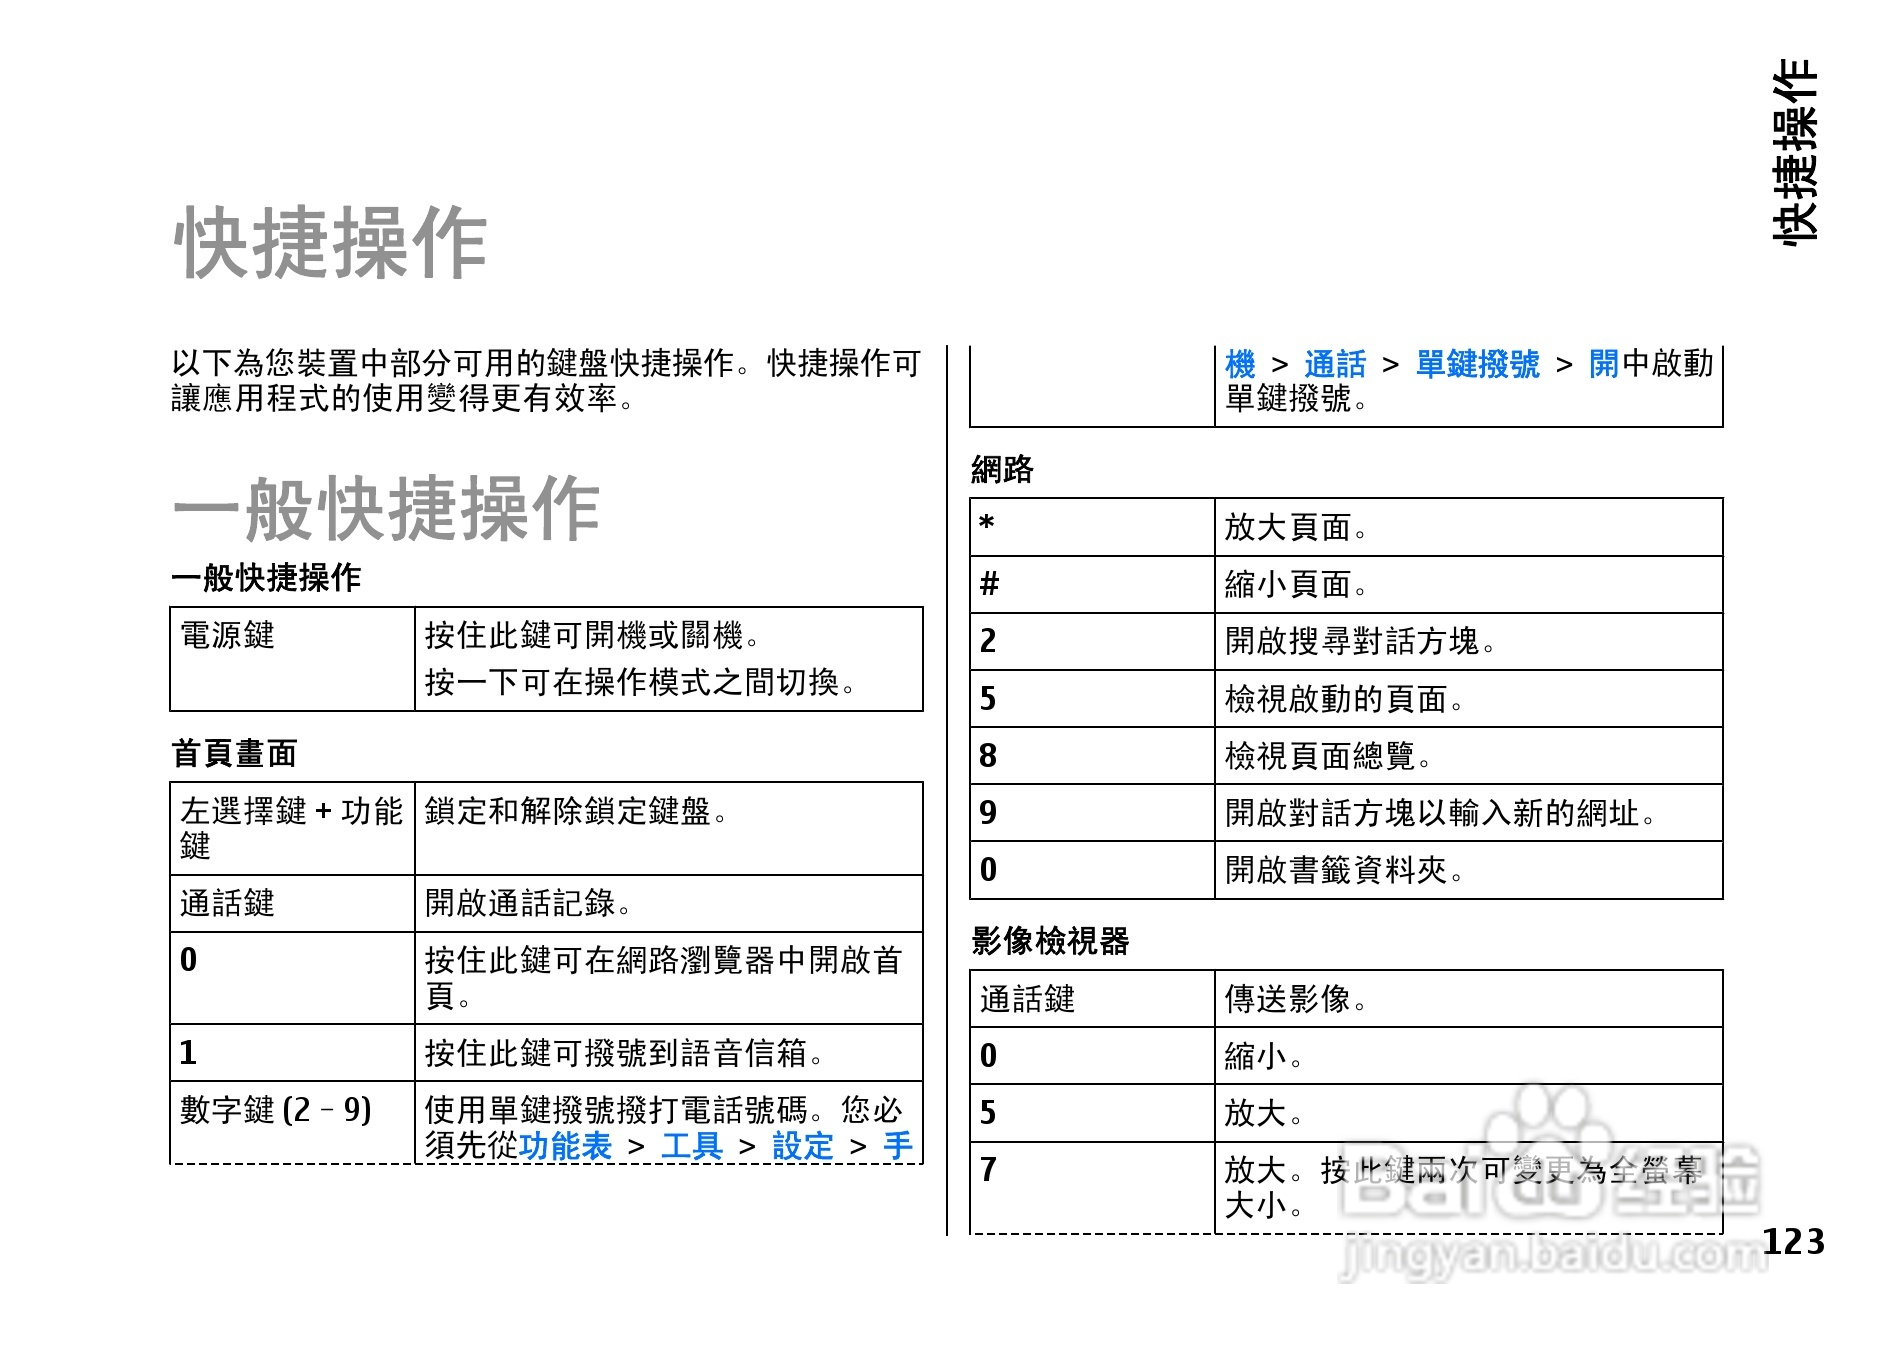Click the # key cell

(x=1092, y=584)
